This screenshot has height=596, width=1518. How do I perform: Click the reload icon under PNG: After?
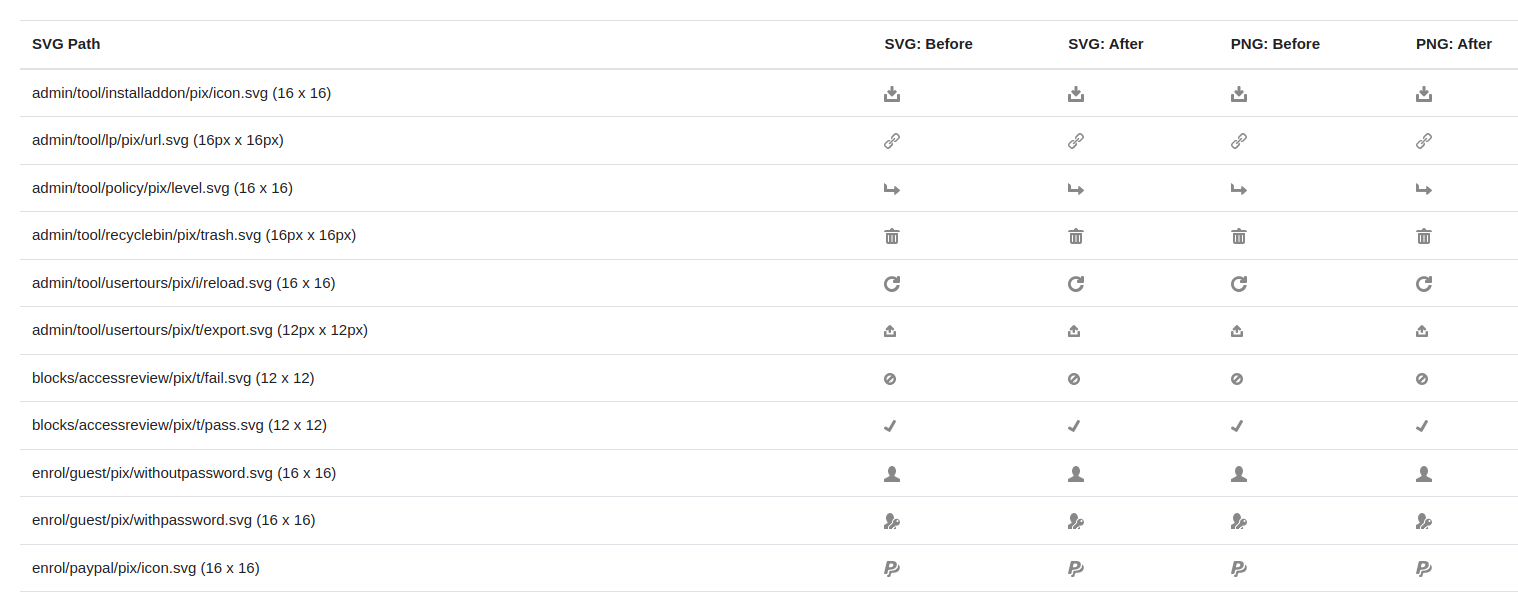click(1424, 283)
